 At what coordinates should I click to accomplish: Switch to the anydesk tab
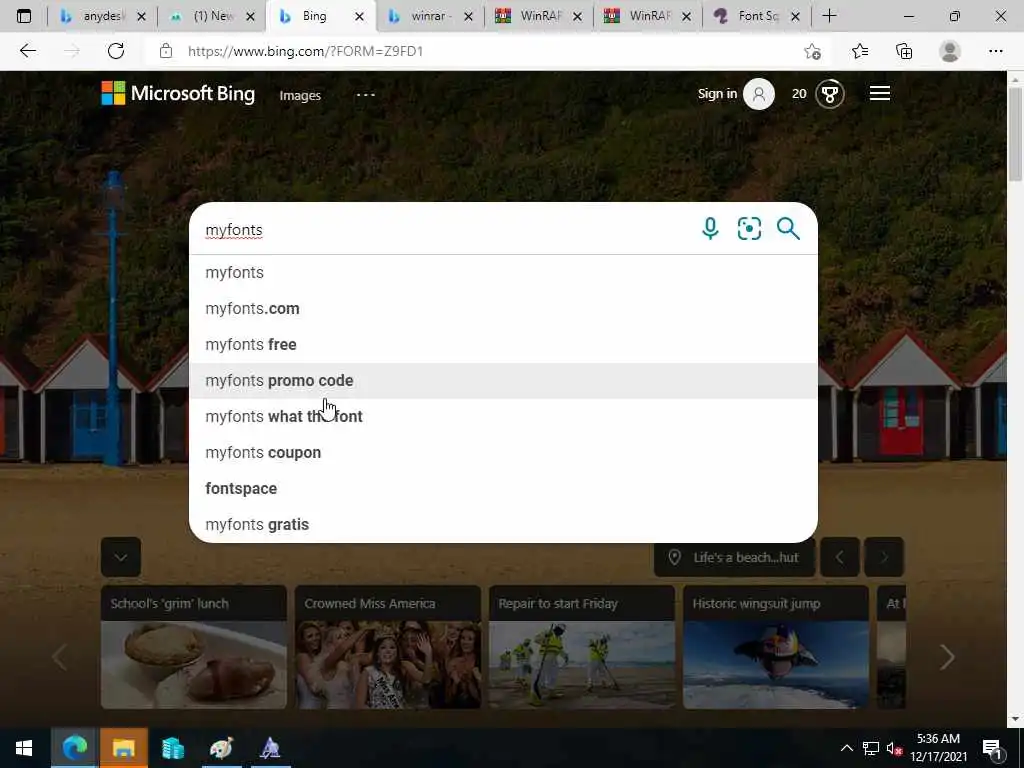tap(101, 16)
